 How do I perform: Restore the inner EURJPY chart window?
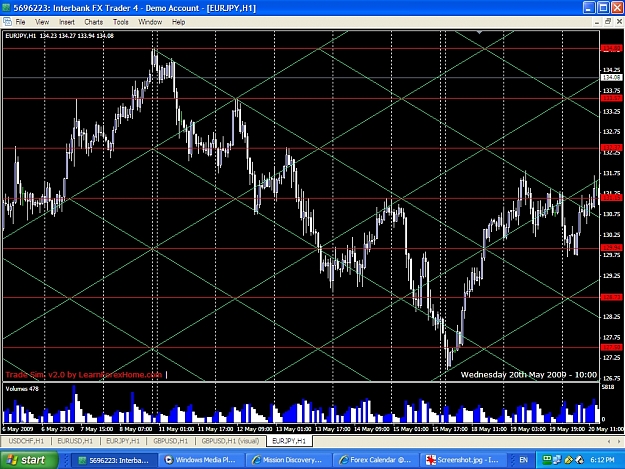[608, 22]
